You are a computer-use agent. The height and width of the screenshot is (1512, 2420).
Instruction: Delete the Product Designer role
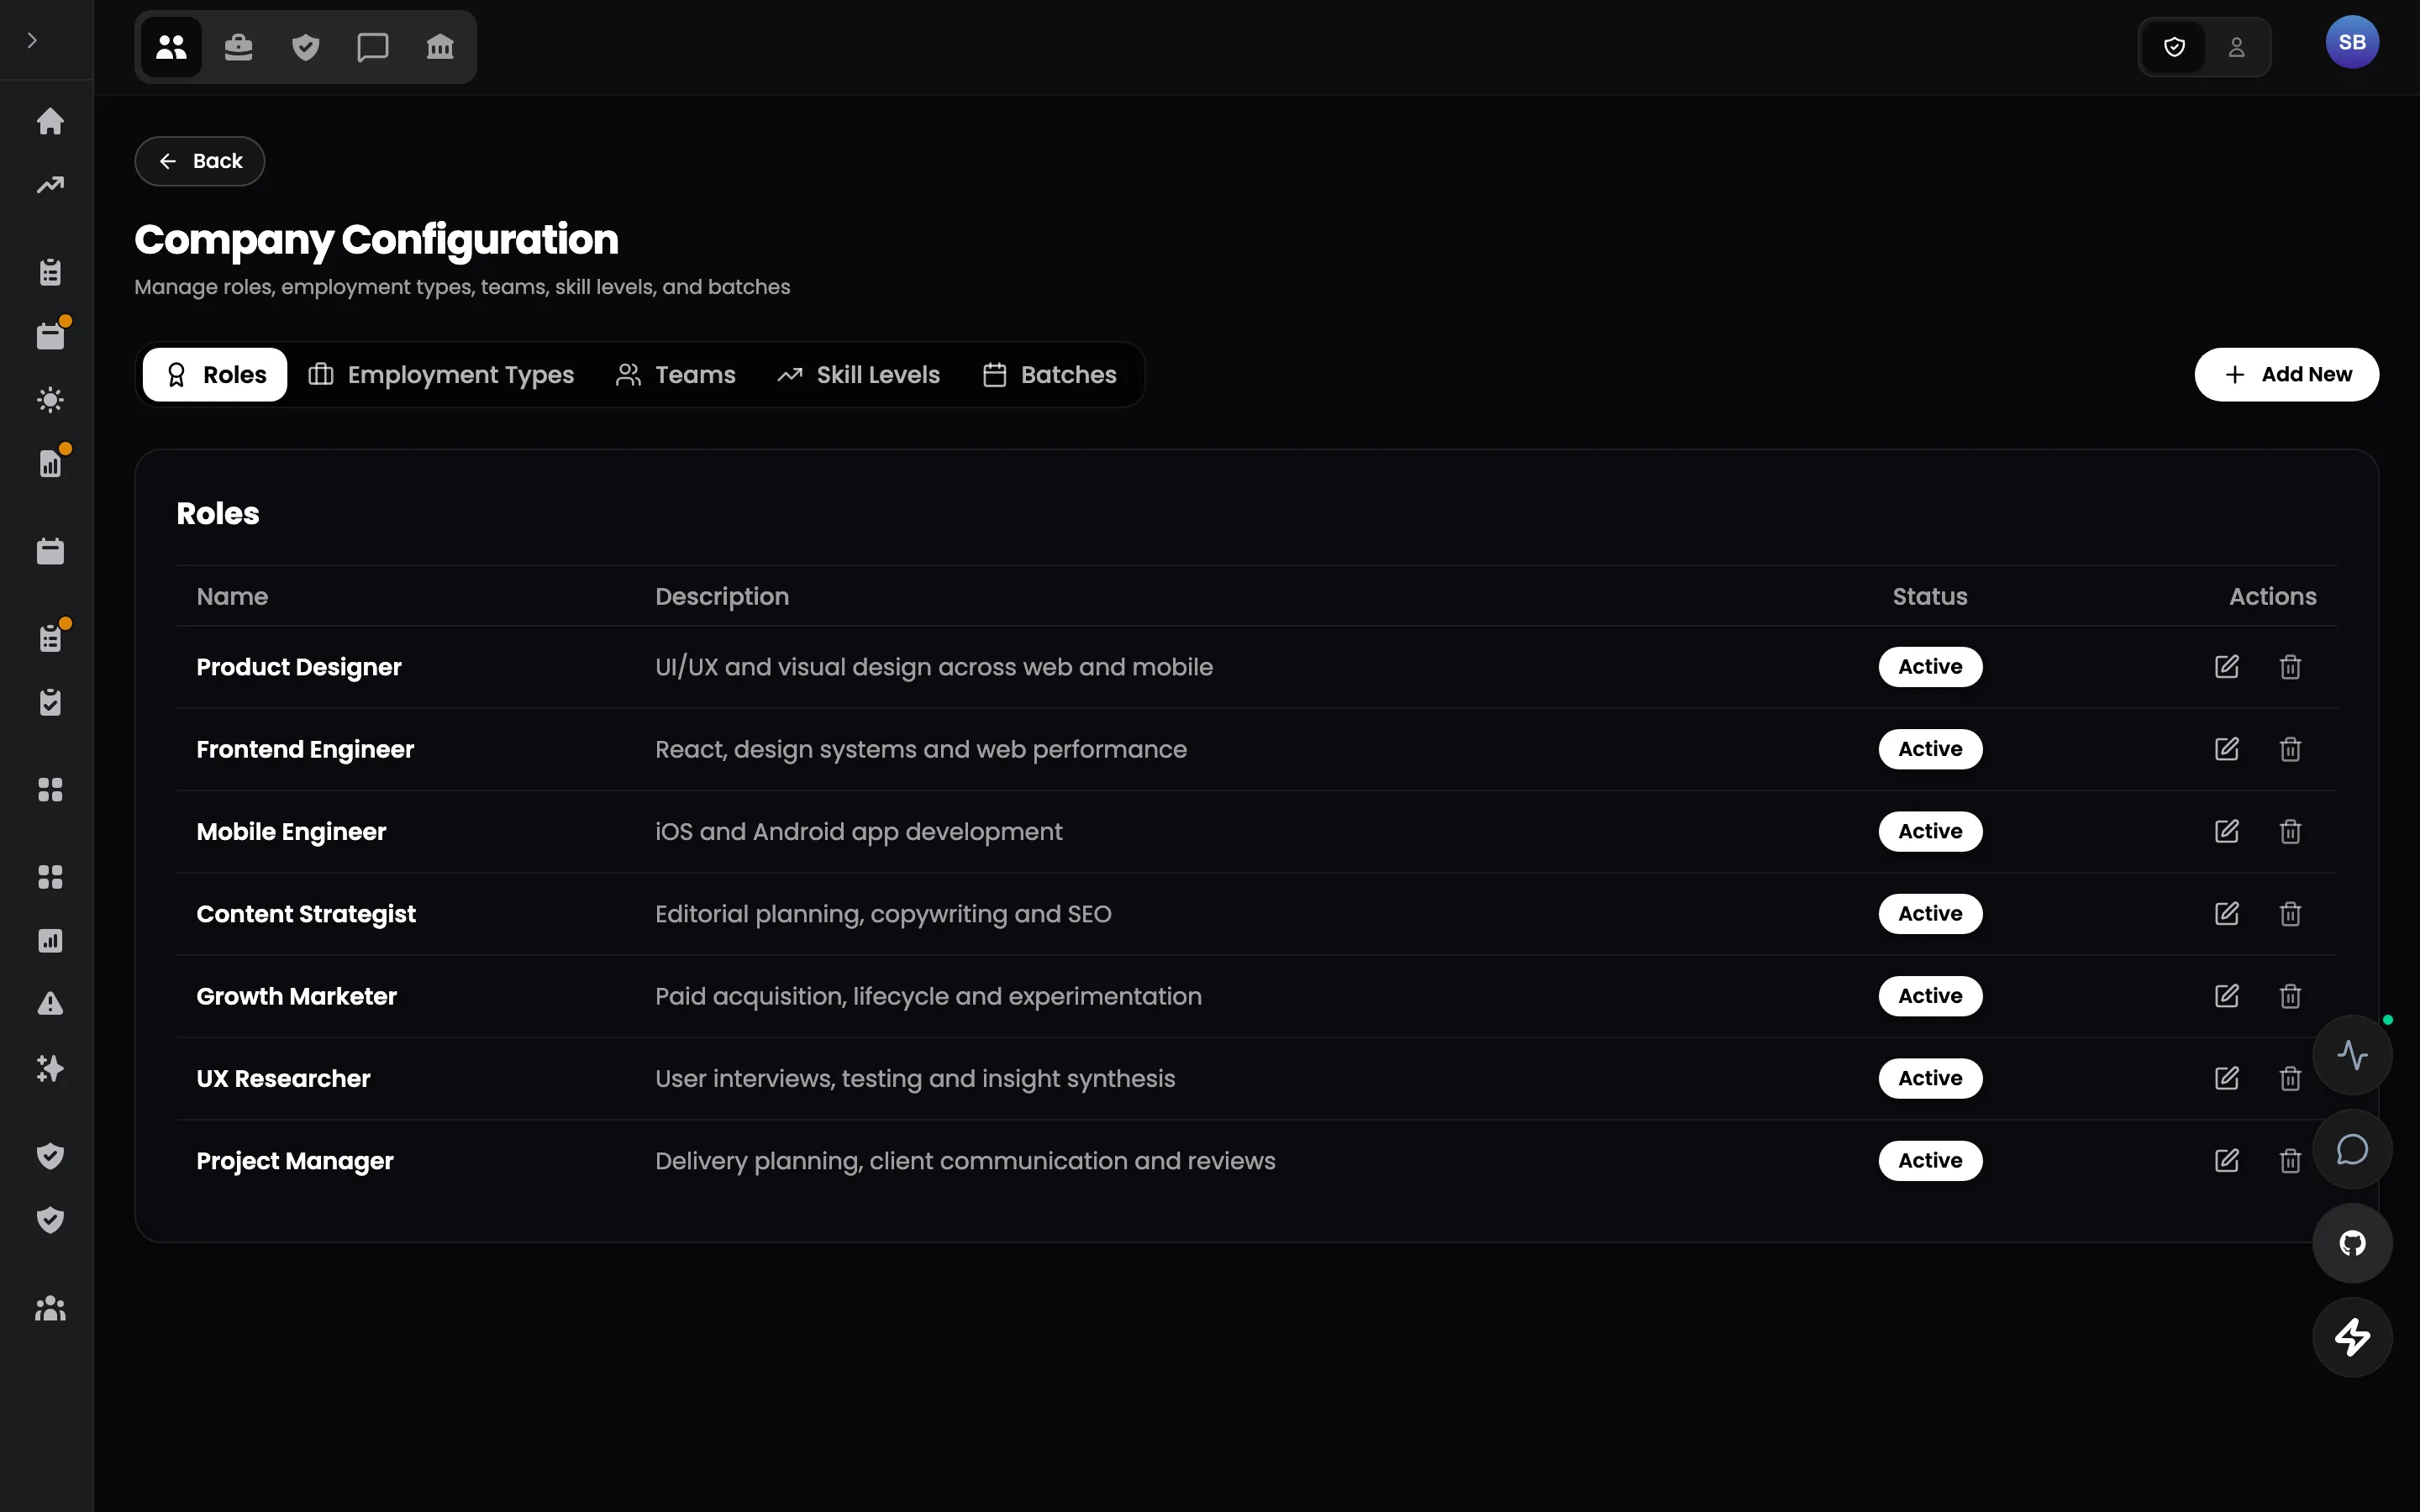click(2290, 667)
